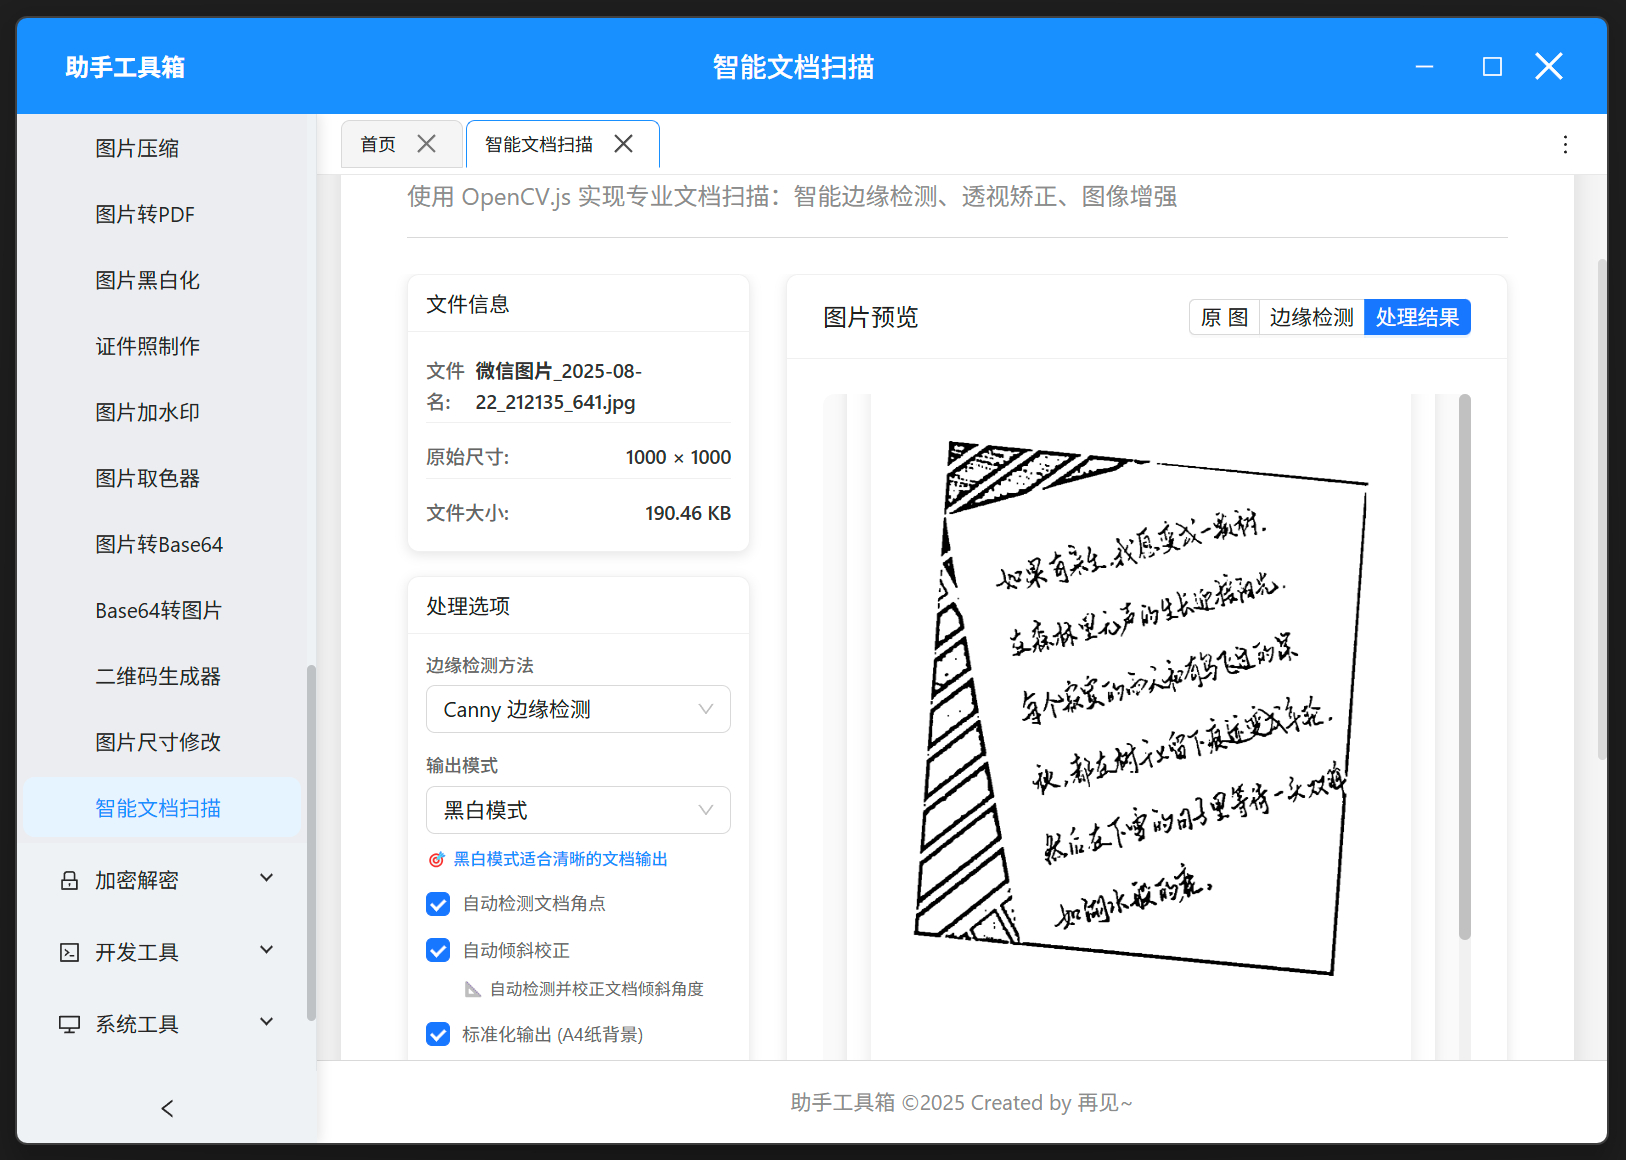Open 证件照制作 tool
The width and height of the screenshot is (1626, 1160).
click(x=147, y=346)
